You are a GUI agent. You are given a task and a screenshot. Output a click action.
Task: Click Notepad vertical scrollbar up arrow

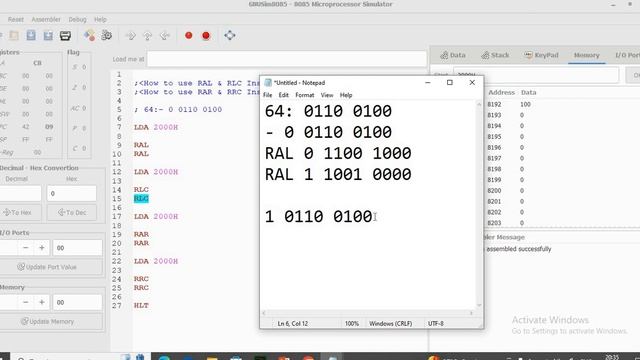click(x=479, y=104)
